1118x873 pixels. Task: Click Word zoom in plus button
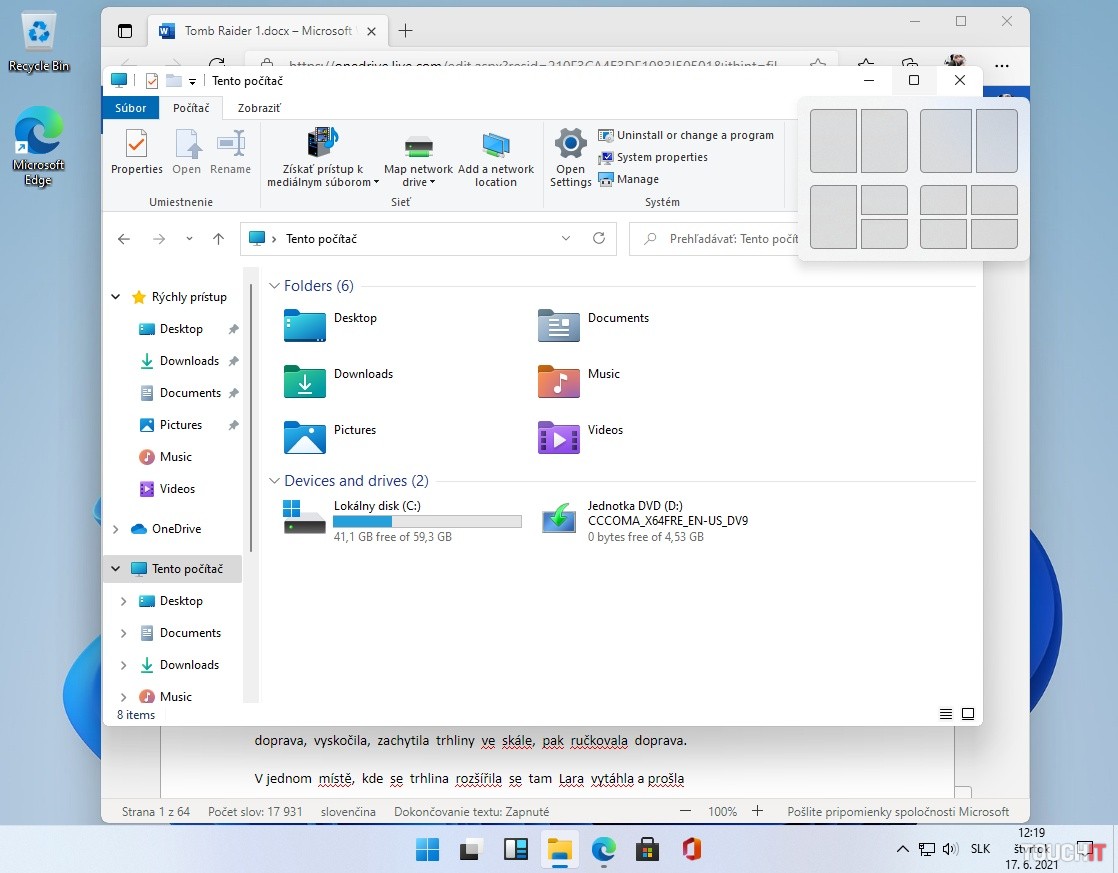[757, 811]
